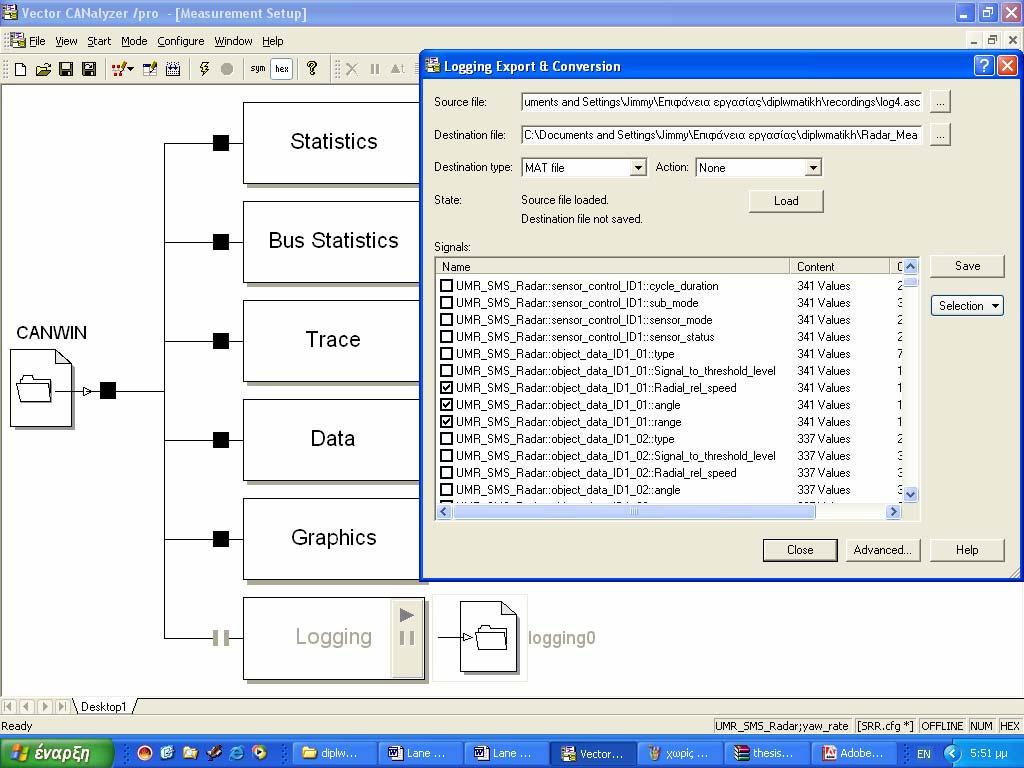Viewport: 1024px width, 768px height.
Task: Switch to symbolic display with sym
Action: (x=258, y=69)
